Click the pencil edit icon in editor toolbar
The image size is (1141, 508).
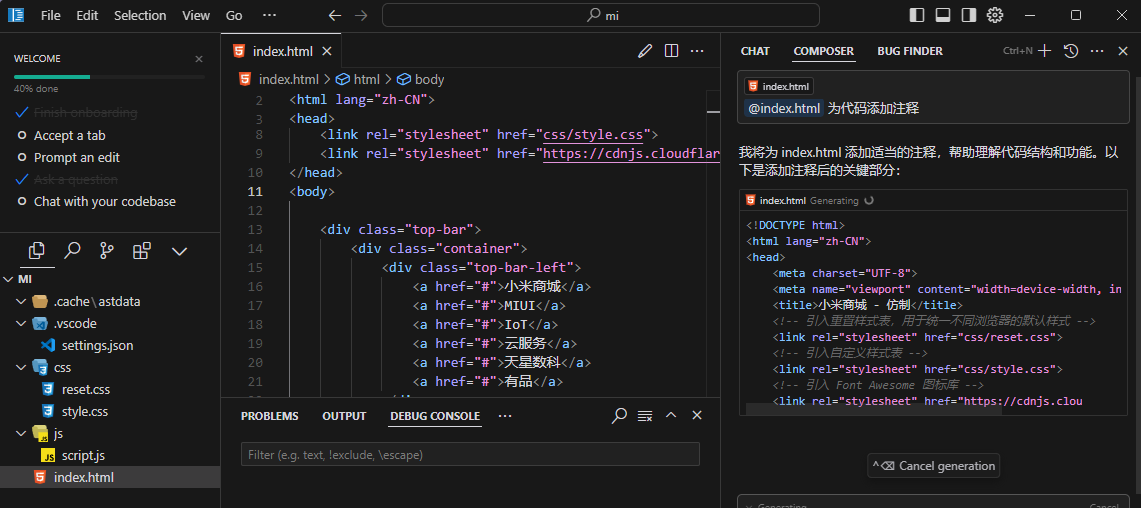pyautogui.click(x=645, y=51)
